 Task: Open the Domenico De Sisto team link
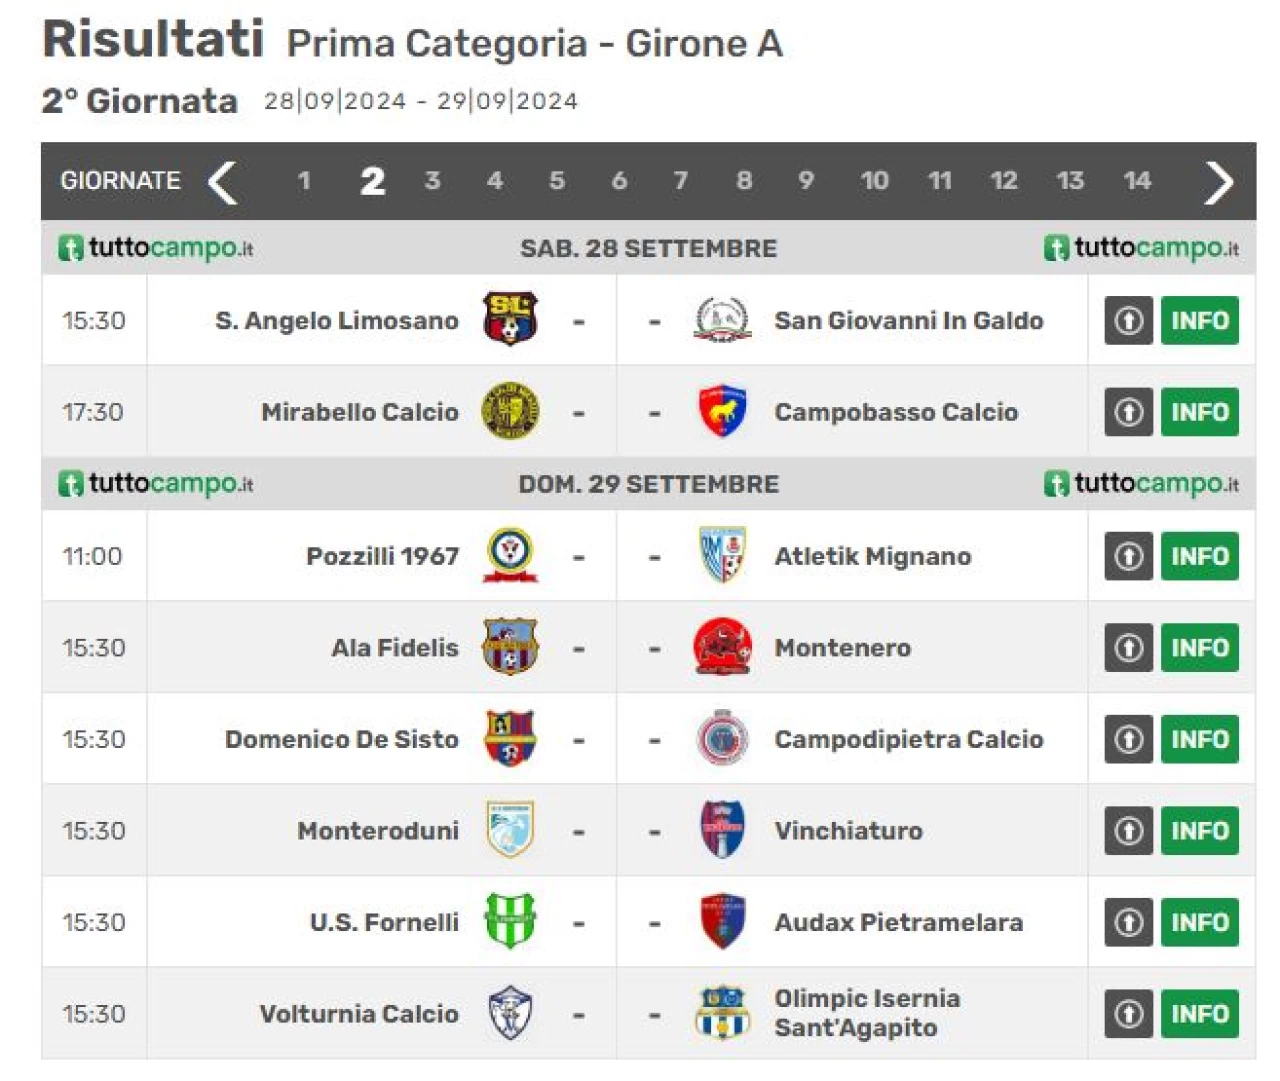tap(341, 739)
